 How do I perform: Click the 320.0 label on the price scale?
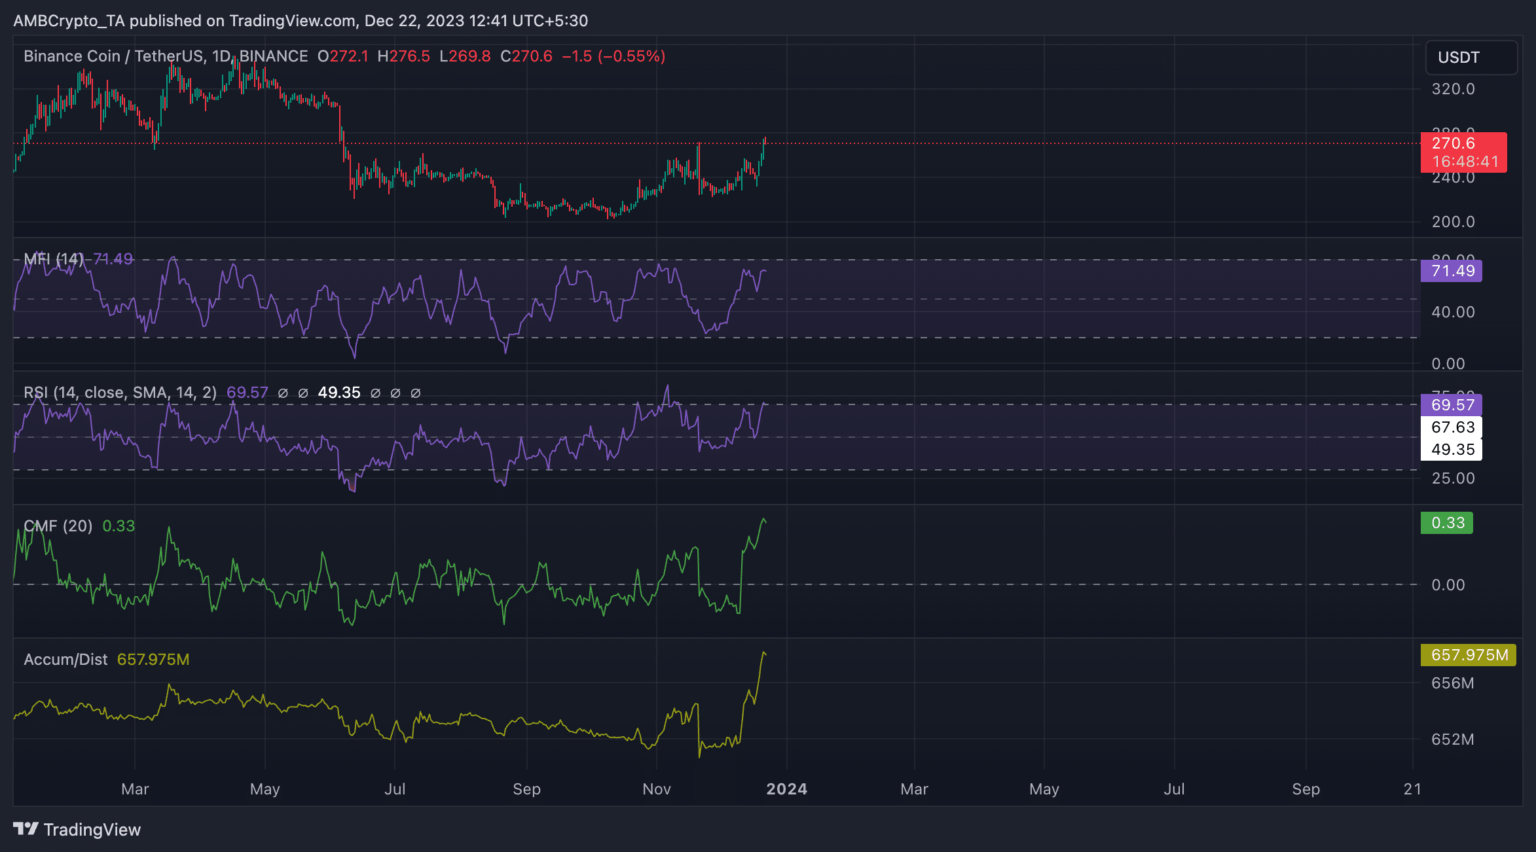1453,89
